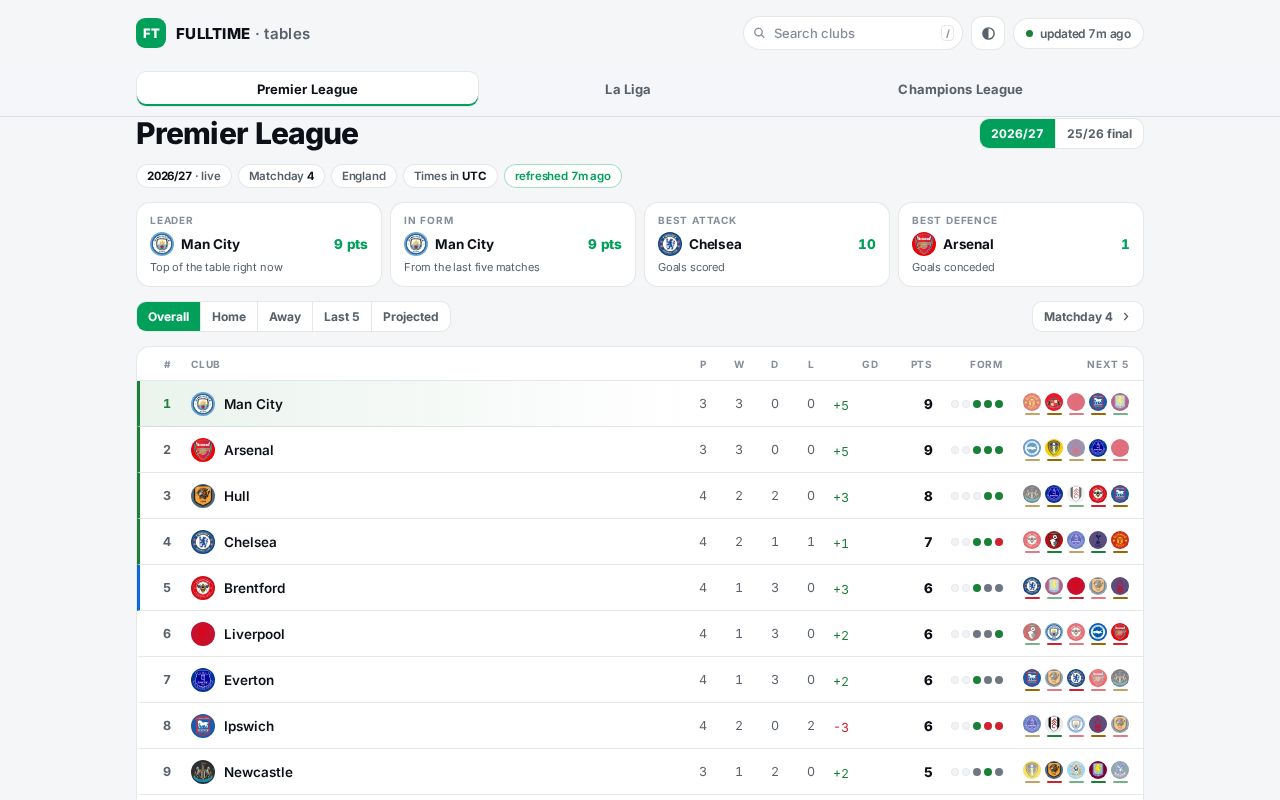The image size is (1280, 800).
Task: Select the 2026/27 season toggle
Action: click(x=1017, y=134)
